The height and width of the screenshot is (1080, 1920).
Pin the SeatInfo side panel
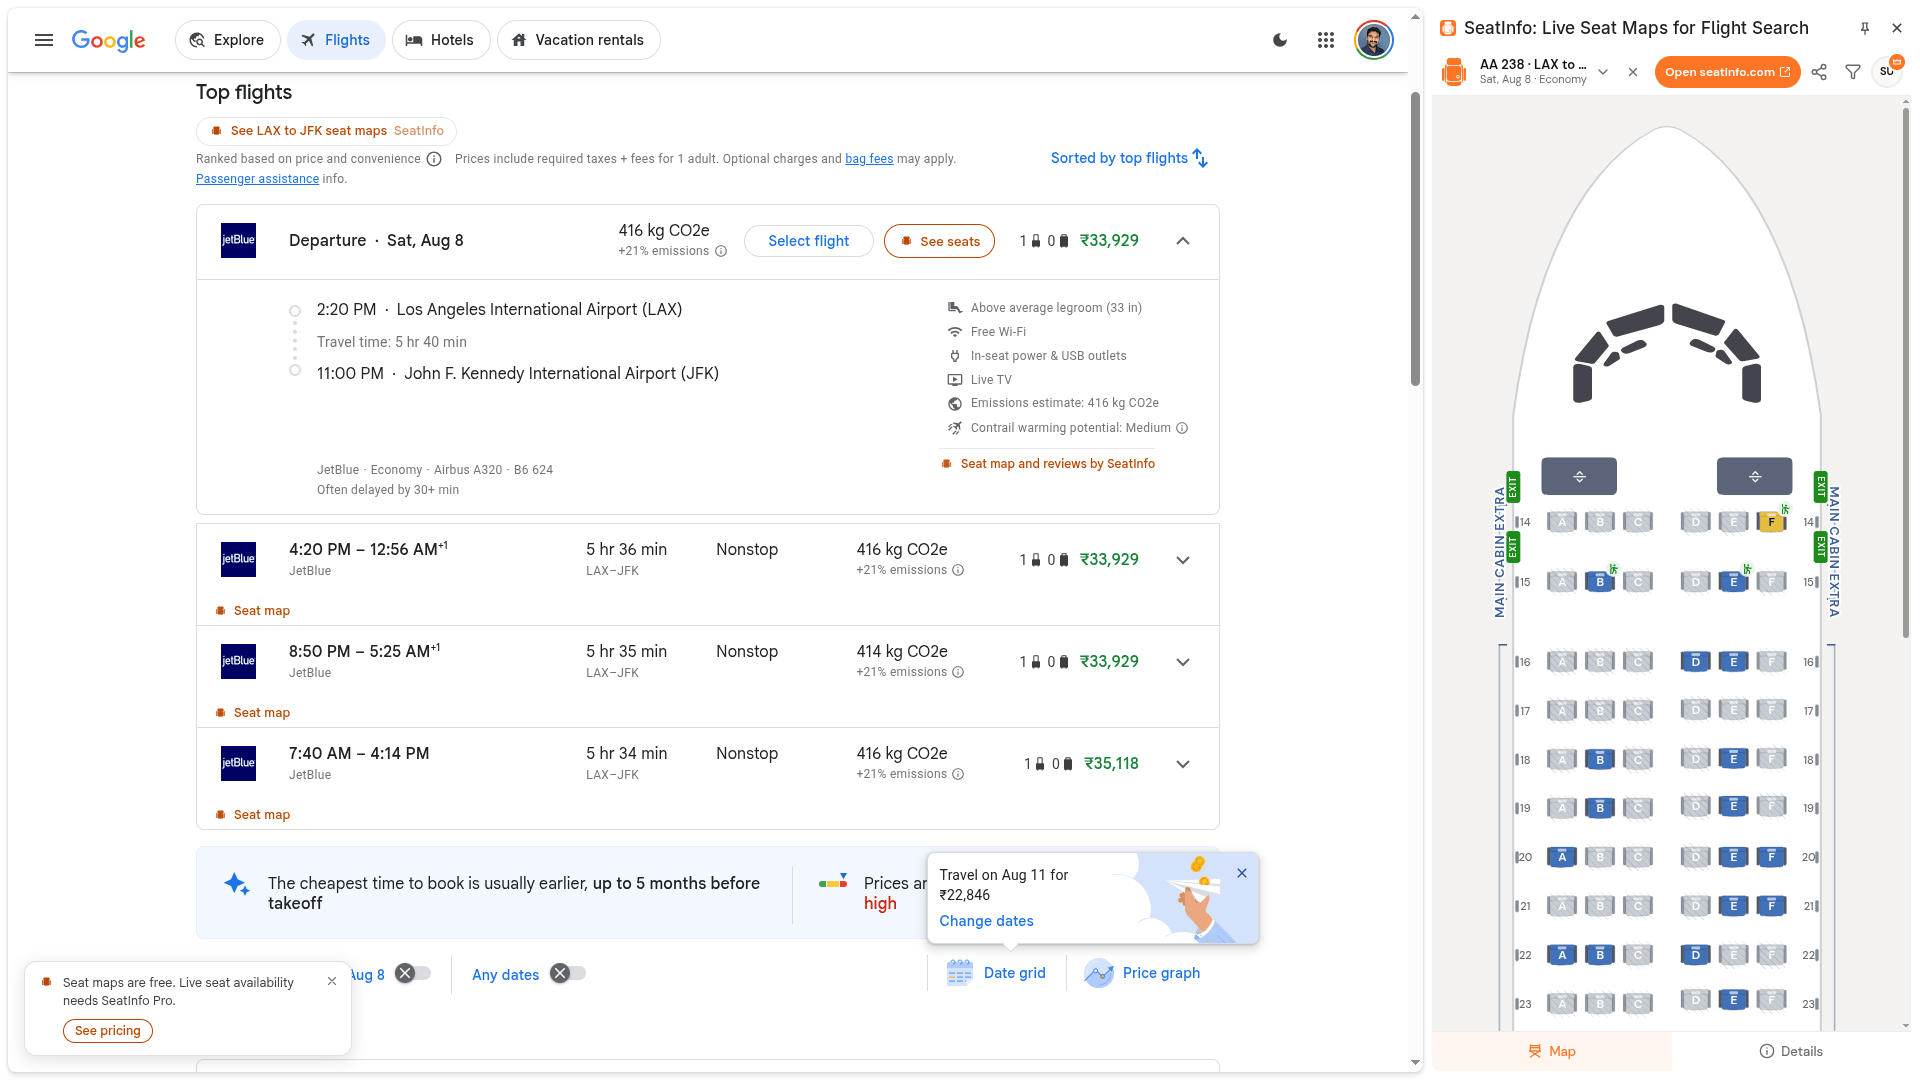pos(1865,28)
